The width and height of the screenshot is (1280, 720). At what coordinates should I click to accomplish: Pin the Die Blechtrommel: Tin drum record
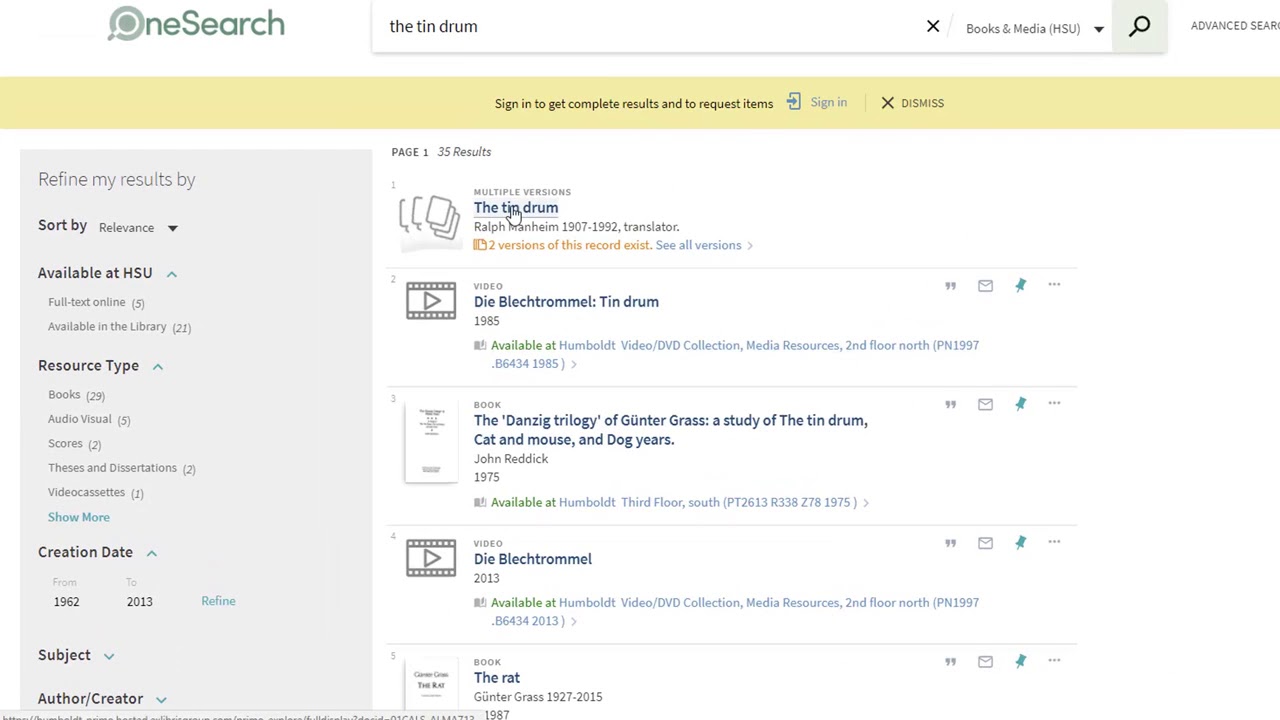1020,286
